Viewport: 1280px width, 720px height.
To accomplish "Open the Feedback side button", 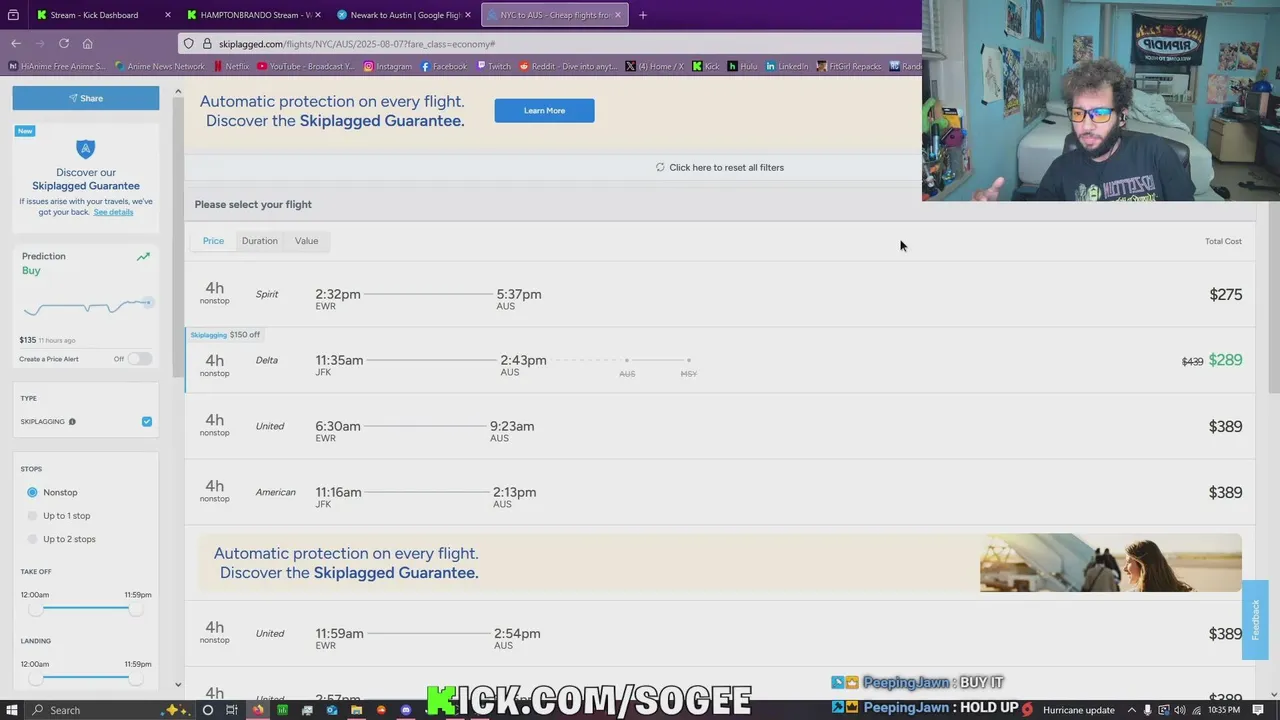I will tap(1255, 620).
